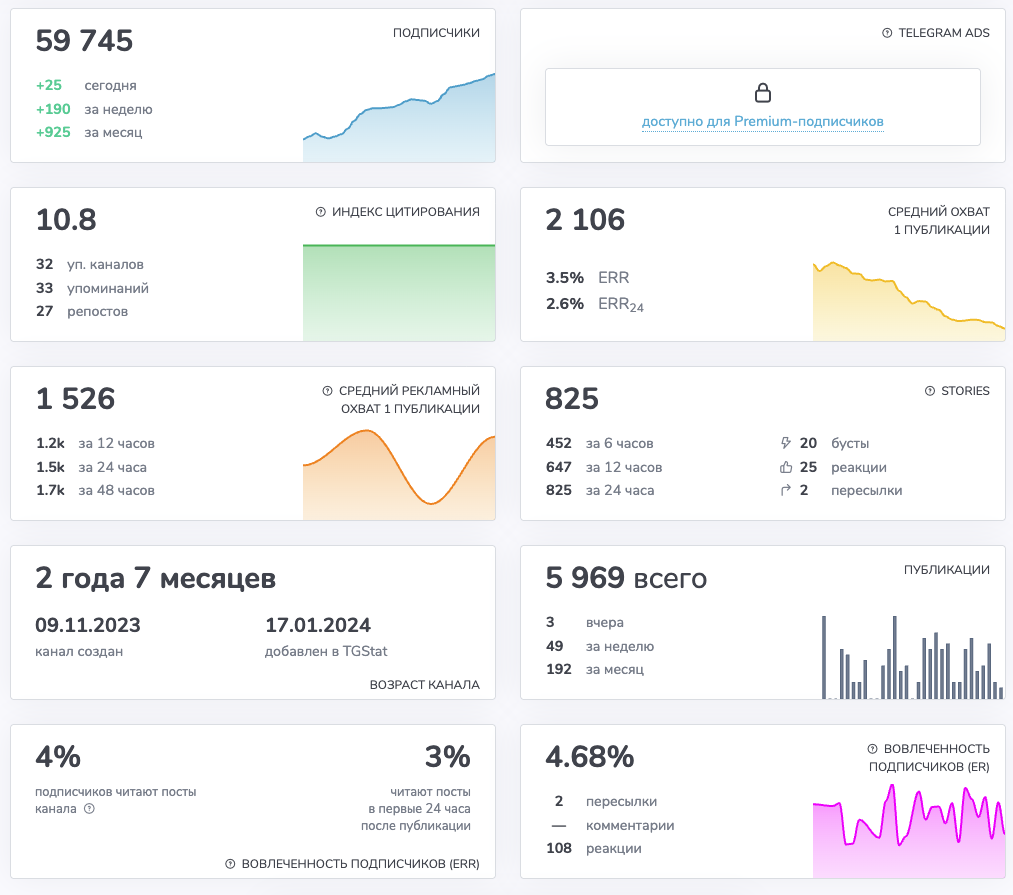This screenshot has width=1013, height=895.
Task: Click the Telegram Ads help question icon
Action: click(887, 33)
